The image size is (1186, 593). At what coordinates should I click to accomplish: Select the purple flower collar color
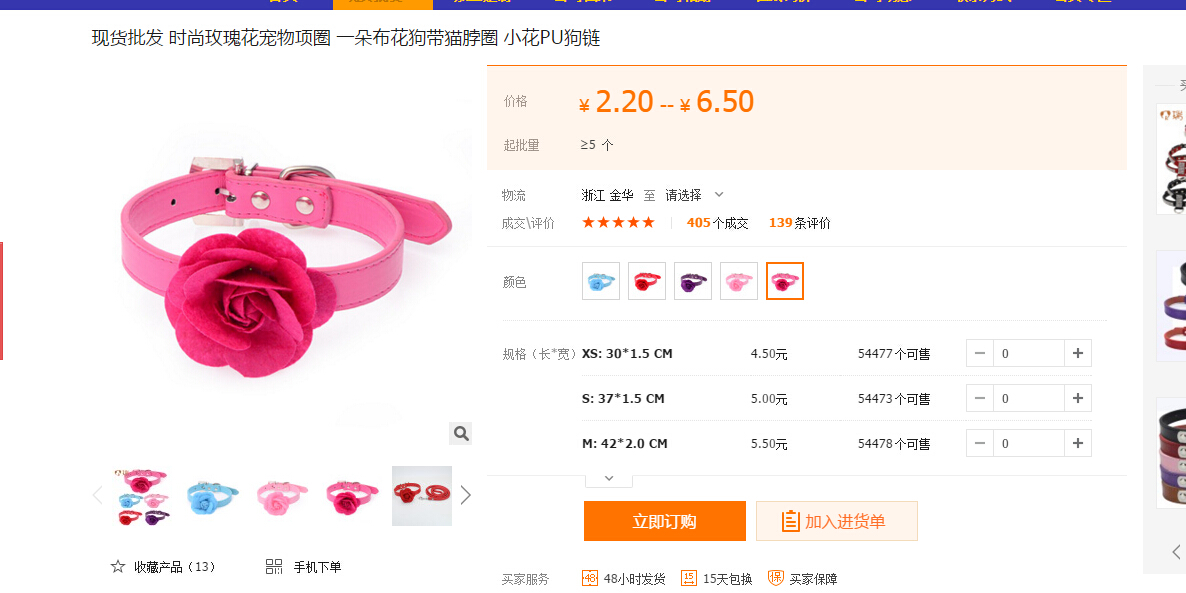(x=693, y=281)
